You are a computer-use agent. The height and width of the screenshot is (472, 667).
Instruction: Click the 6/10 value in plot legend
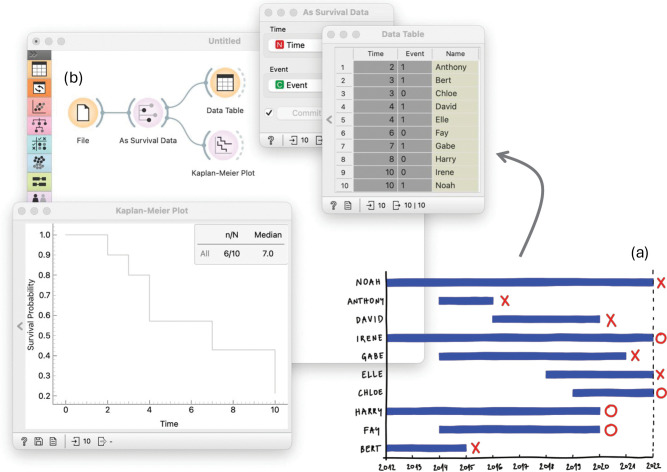(232, 254)
